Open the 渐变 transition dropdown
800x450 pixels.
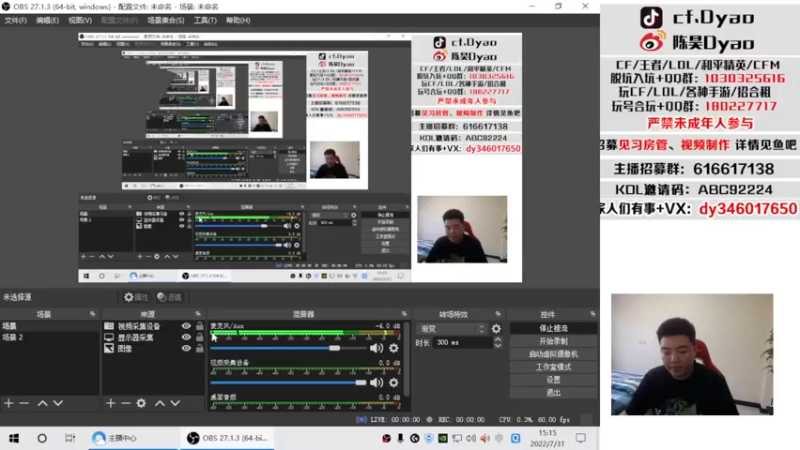coord(452,329)
